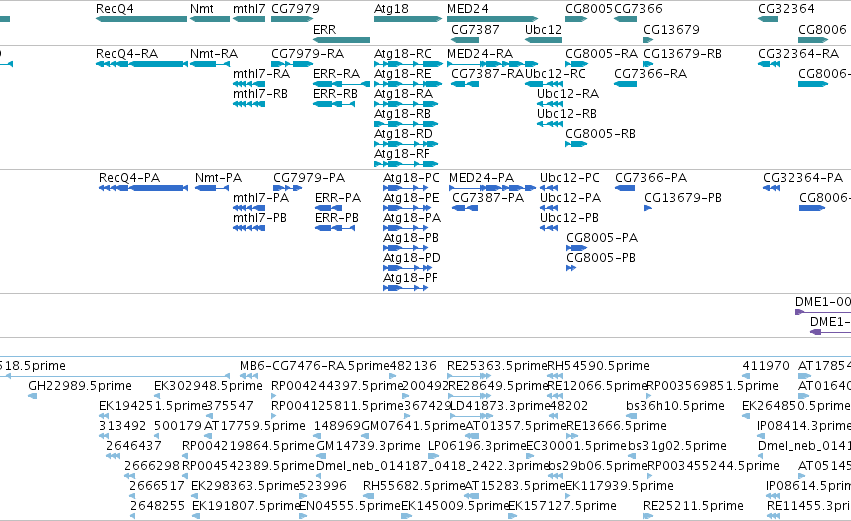Click the MB6-CG7476-RA.5prime EST label
Screen dimensions: 851x521
pos(315,366)
